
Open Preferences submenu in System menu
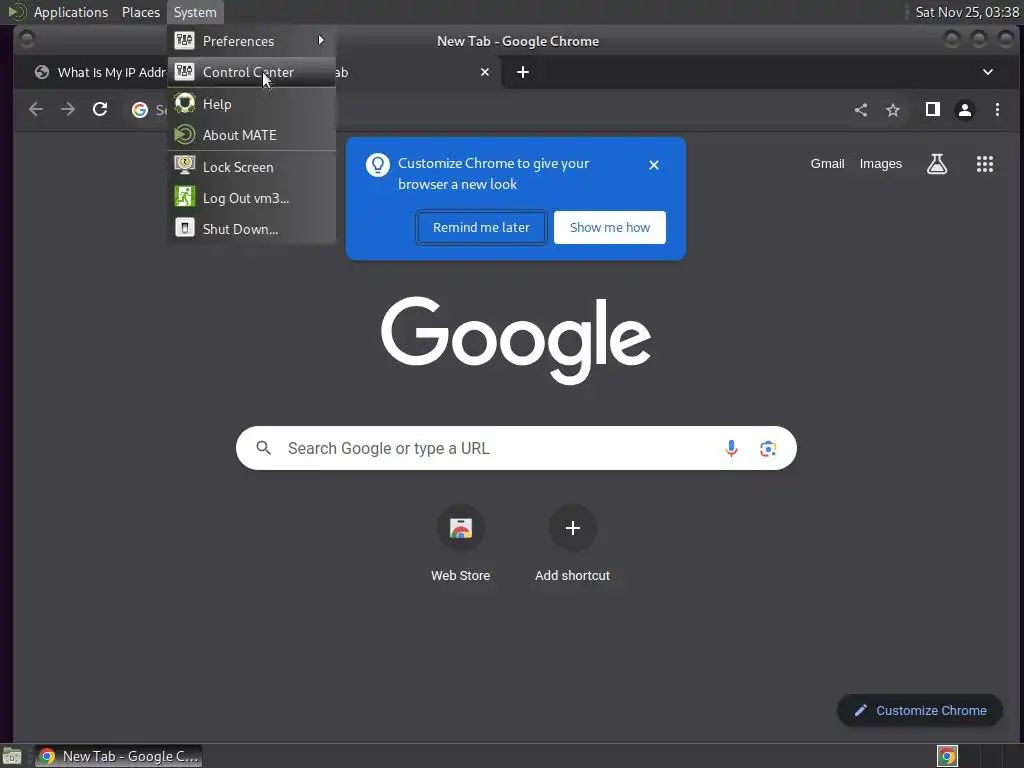pyautogui.click(x=251, y=41)
